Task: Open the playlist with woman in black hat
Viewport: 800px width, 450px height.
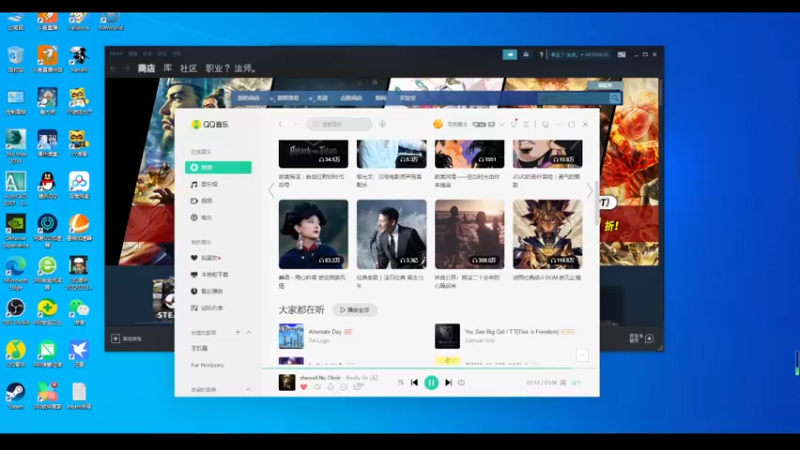Action: click(x=313, y=234)
